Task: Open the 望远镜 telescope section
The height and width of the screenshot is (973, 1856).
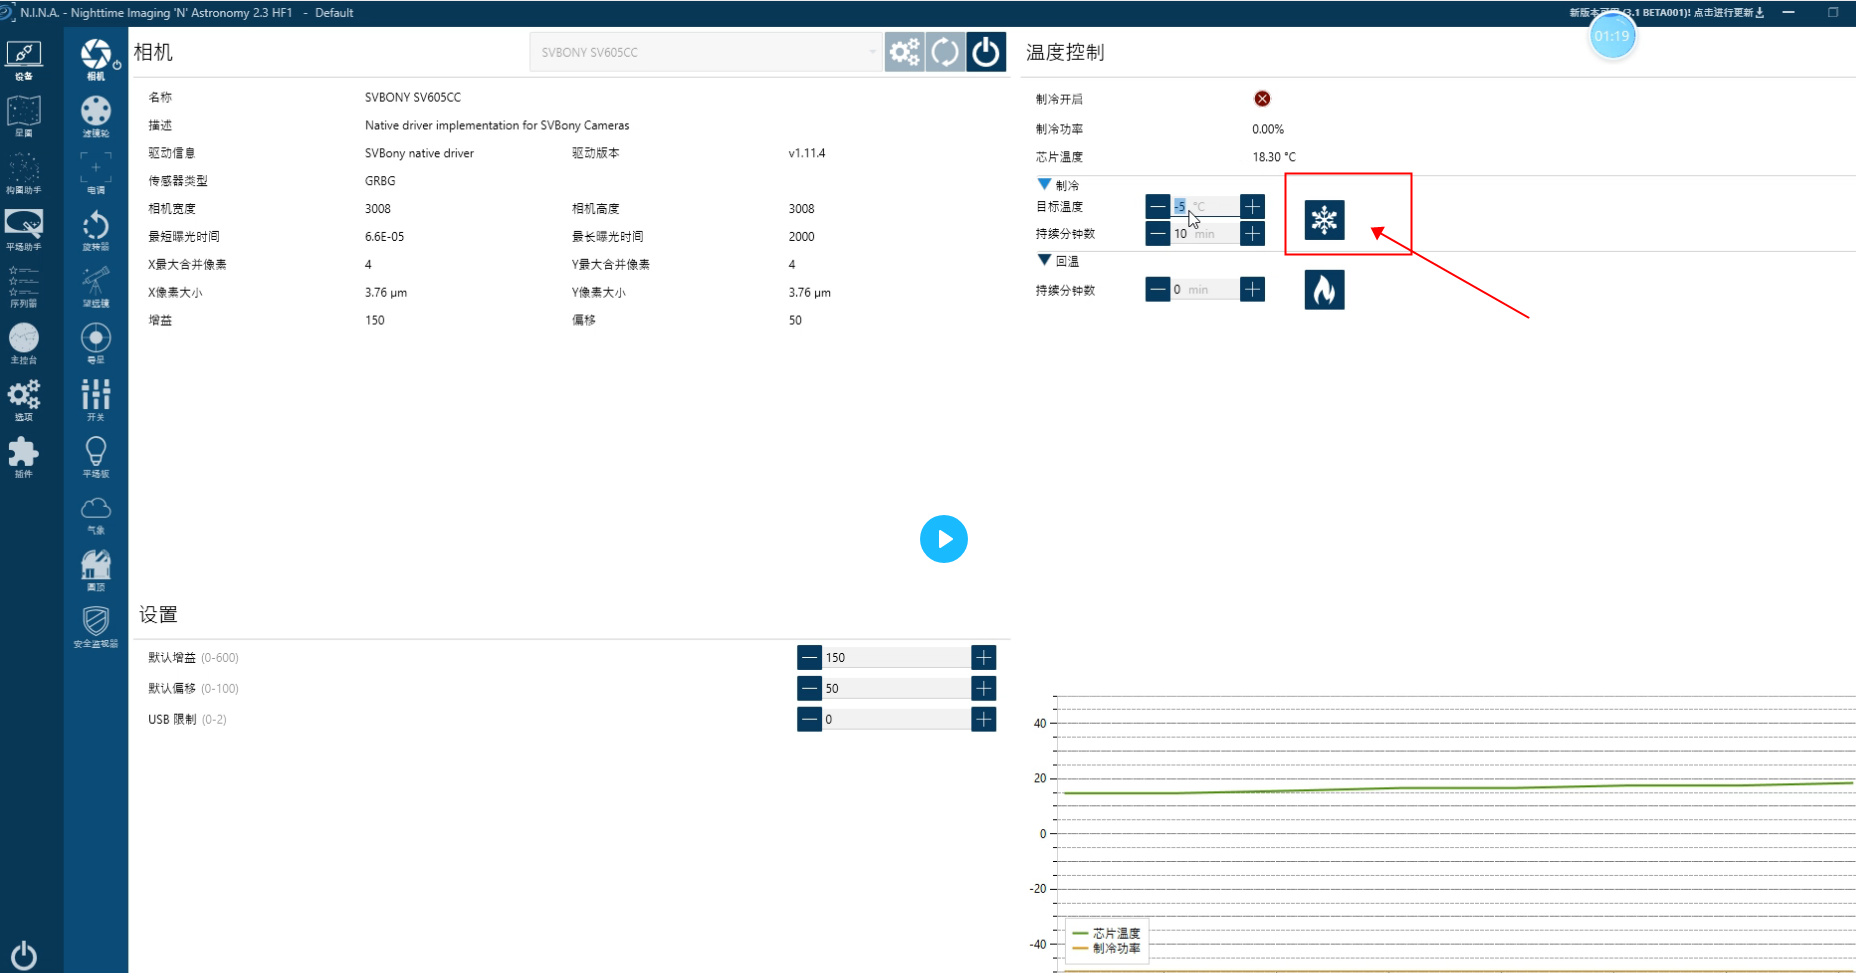Action: pos(96,287)
